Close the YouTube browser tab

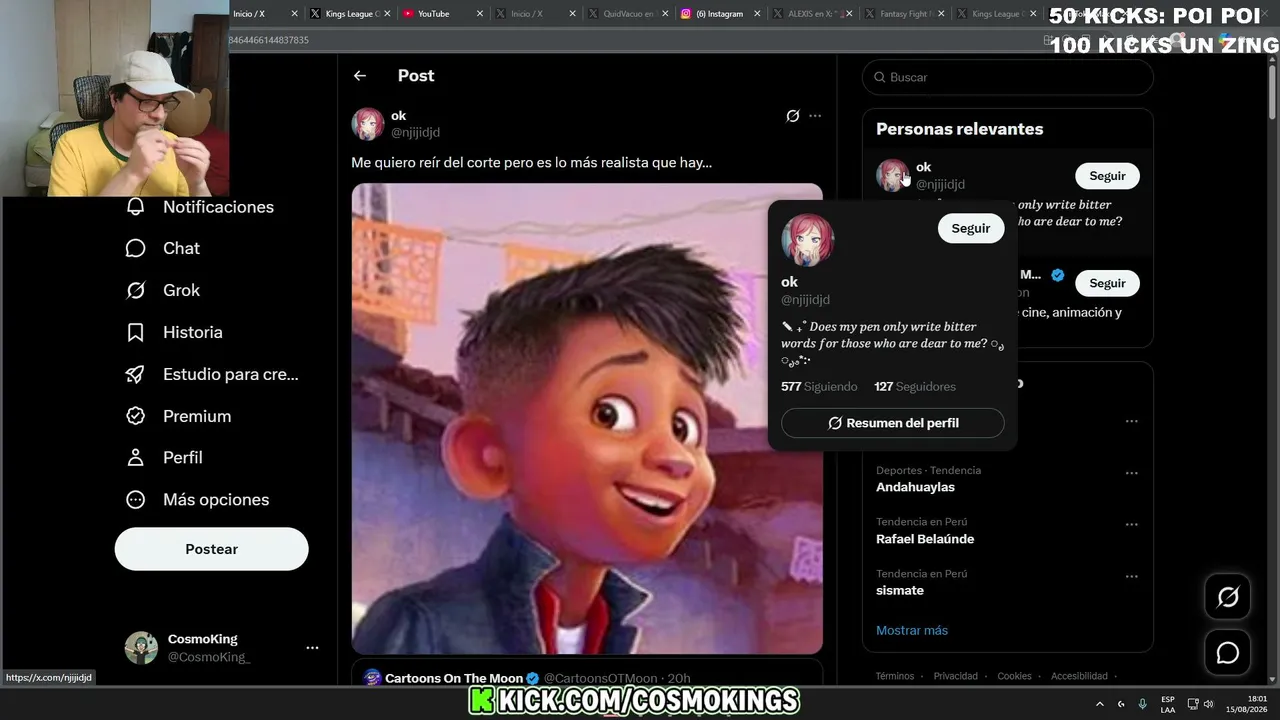pos(480,14)
